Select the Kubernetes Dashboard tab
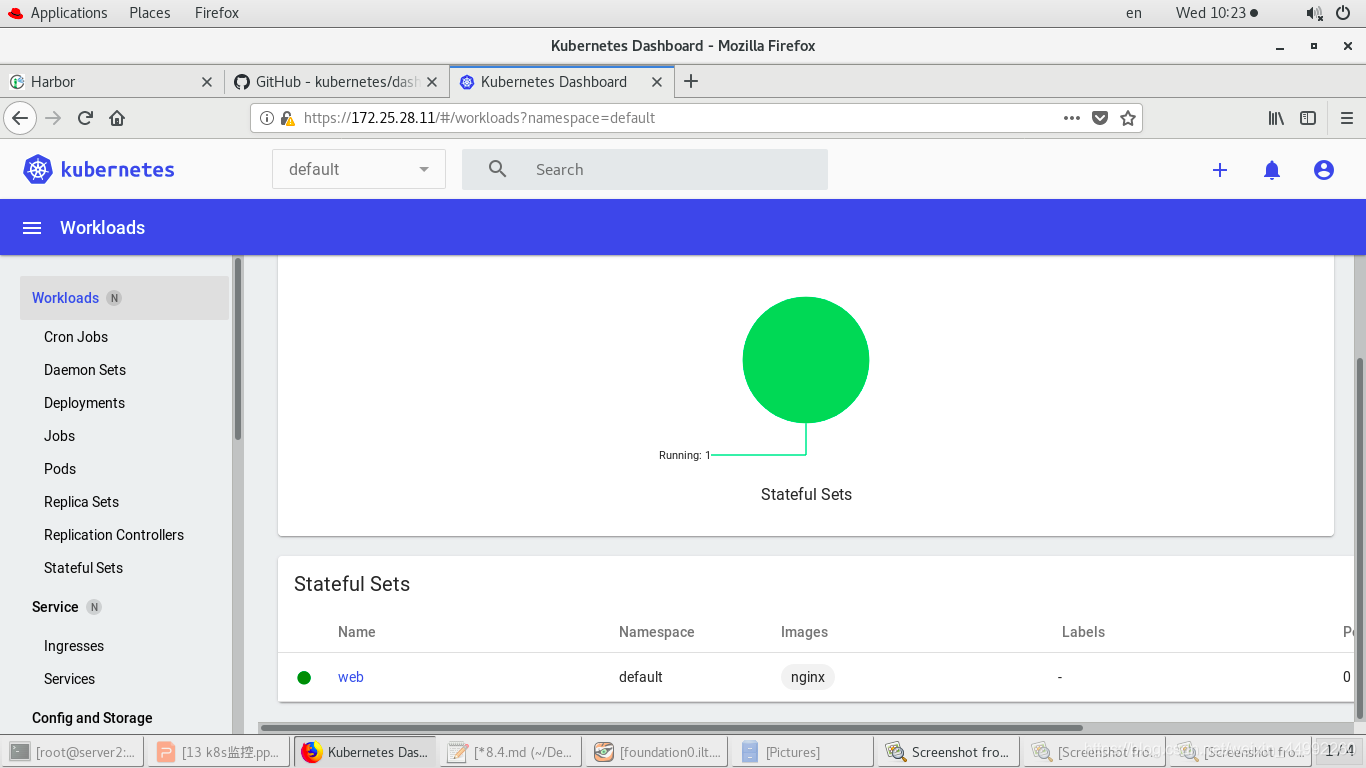 [x=560, y=82]
